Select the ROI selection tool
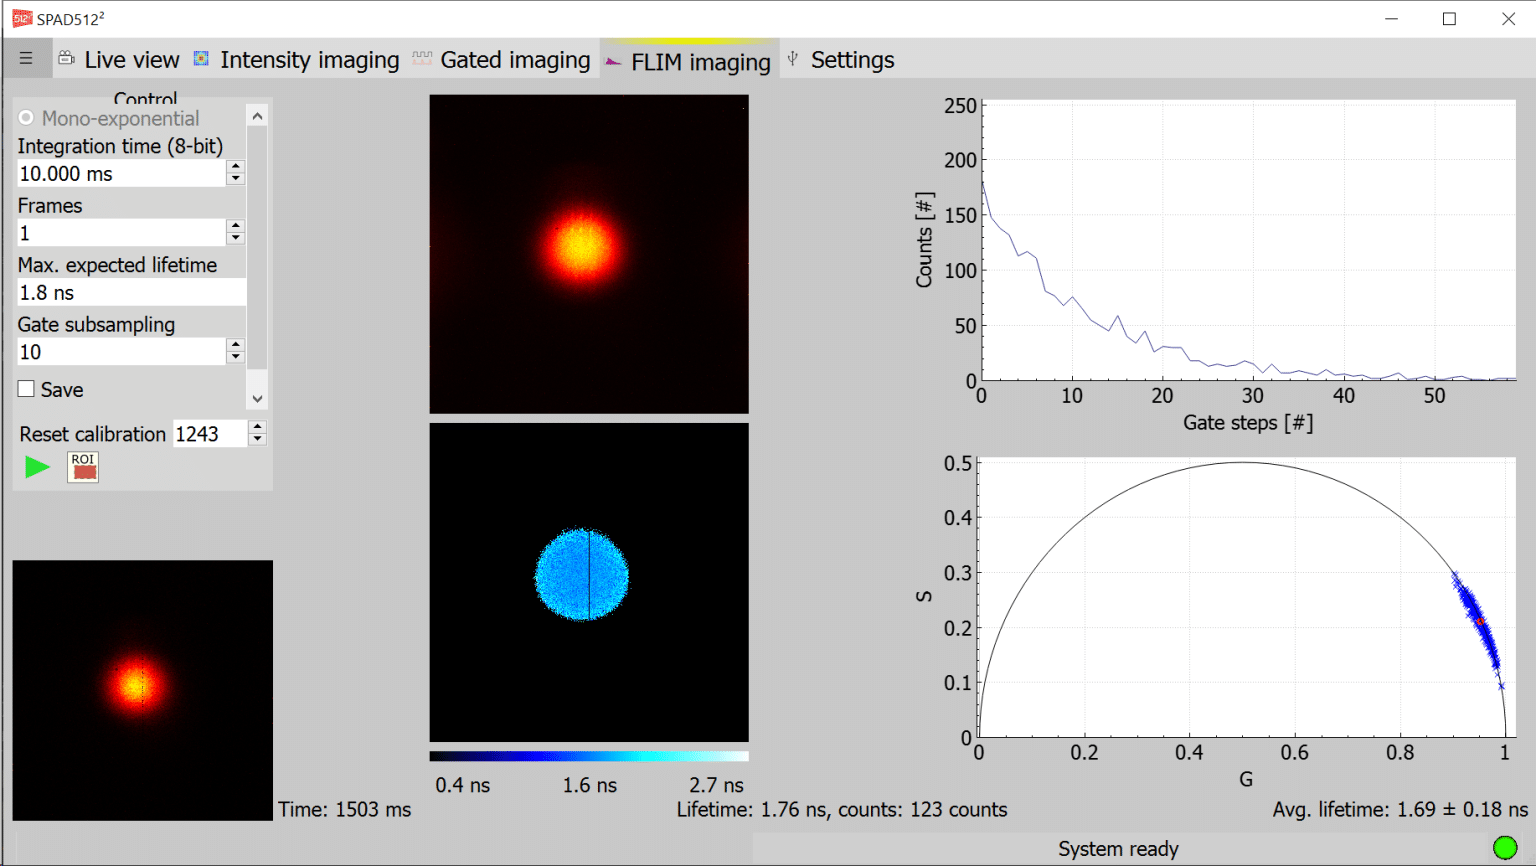Viewport: 1536px width, 866px height. point(82,467)
